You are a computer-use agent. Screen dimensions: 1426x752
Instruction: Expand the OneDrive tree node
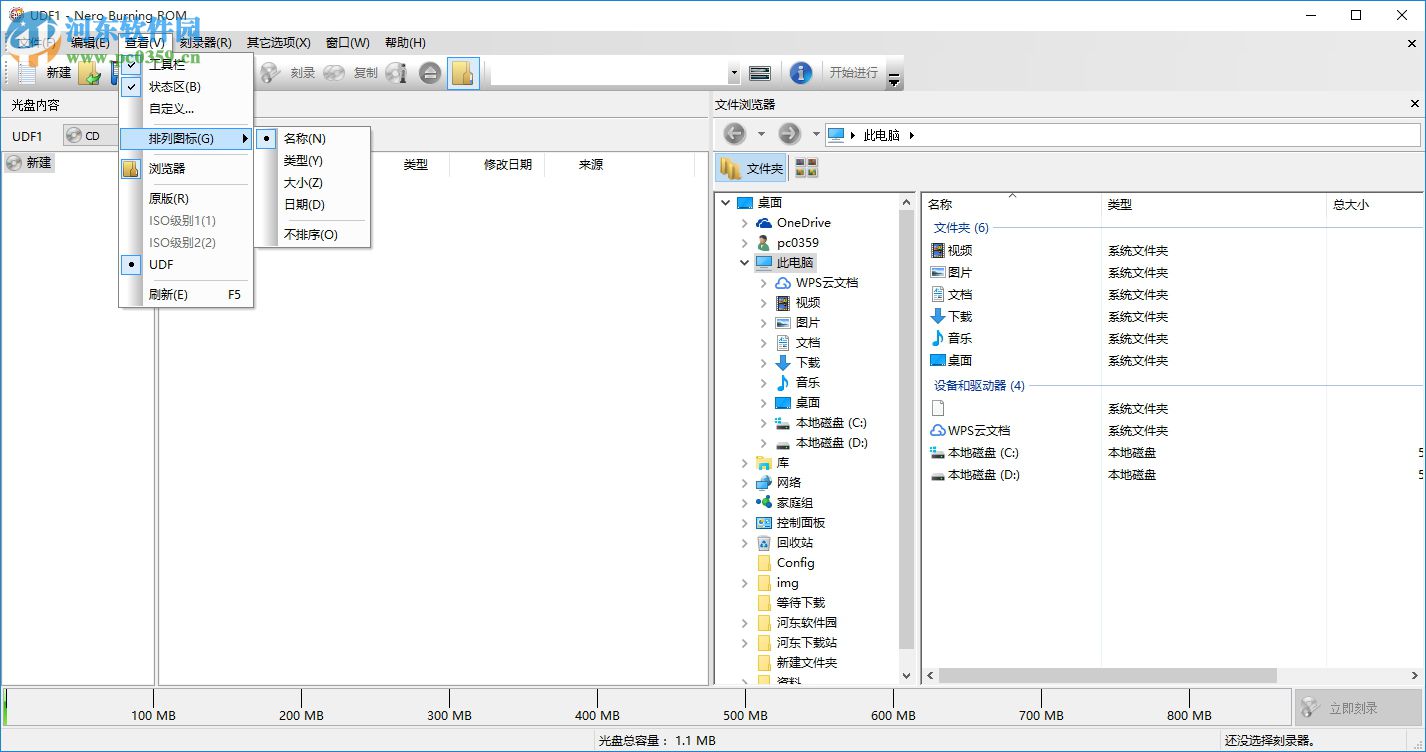pyautogui.click(x=743, y=222)
